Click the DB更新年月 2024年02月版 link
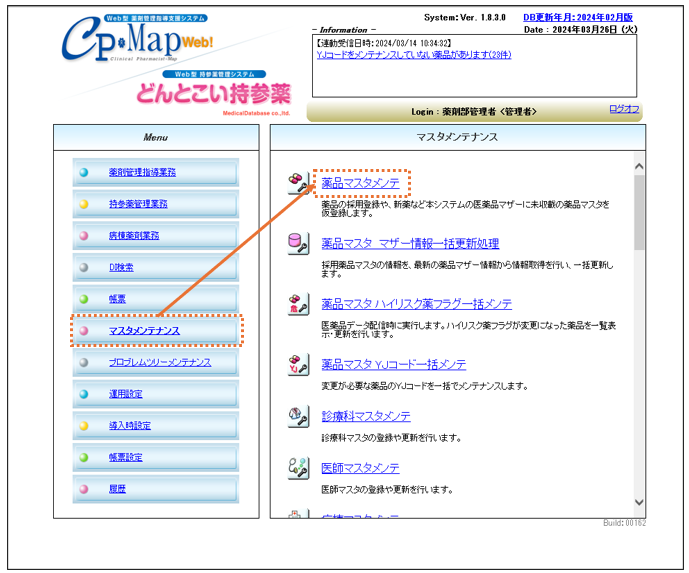The width and height of the screenshot is (689, 573). [578, 17]
